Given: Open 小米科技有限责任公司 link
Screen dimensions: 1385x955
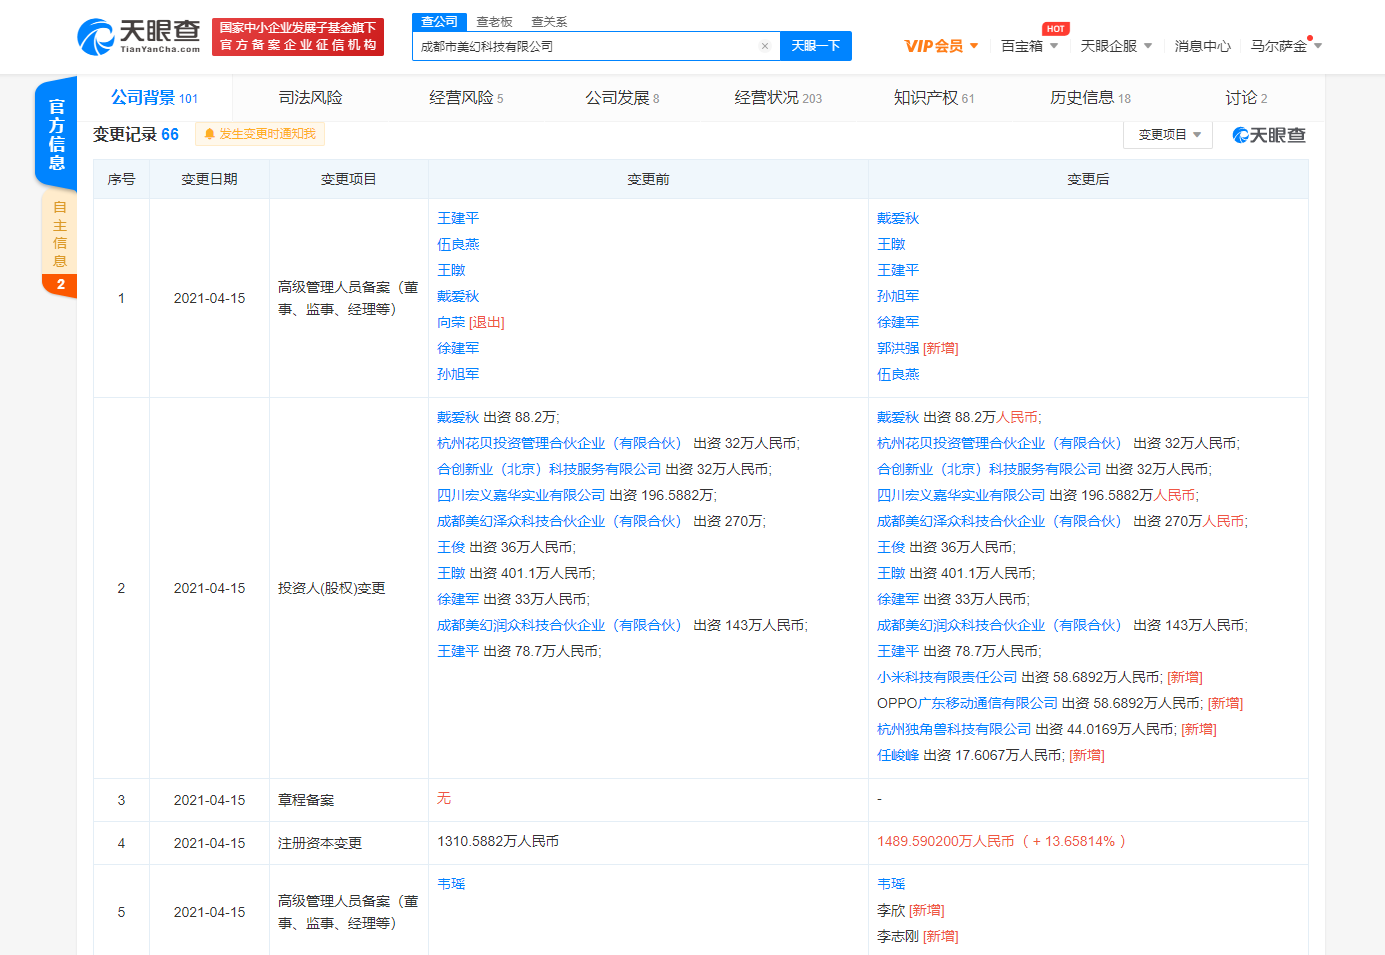Looking at the screenshot, I should (x=947, y=677).
